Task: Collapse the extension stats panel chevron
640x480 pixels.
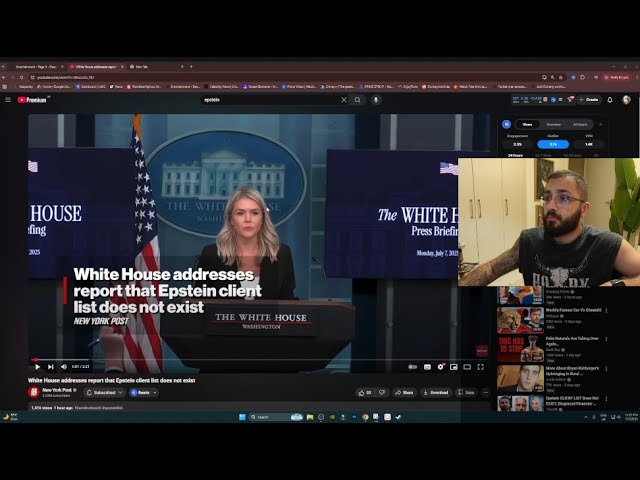Action: point(600,124)
